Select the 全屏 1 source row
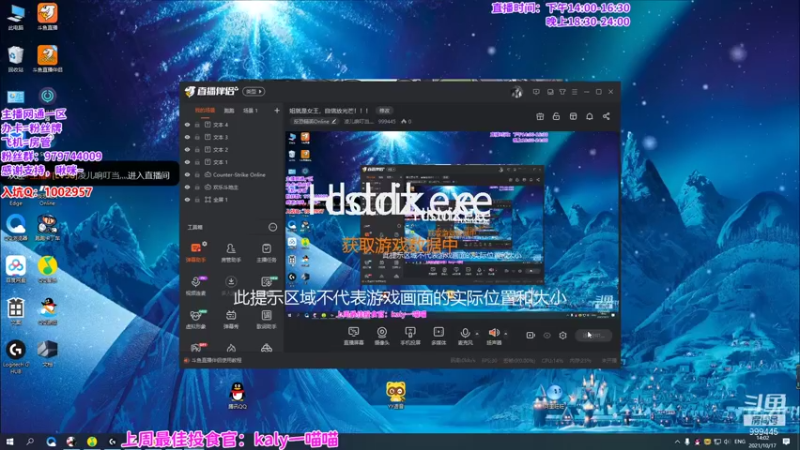800x450 pixels. click(232, 199)
